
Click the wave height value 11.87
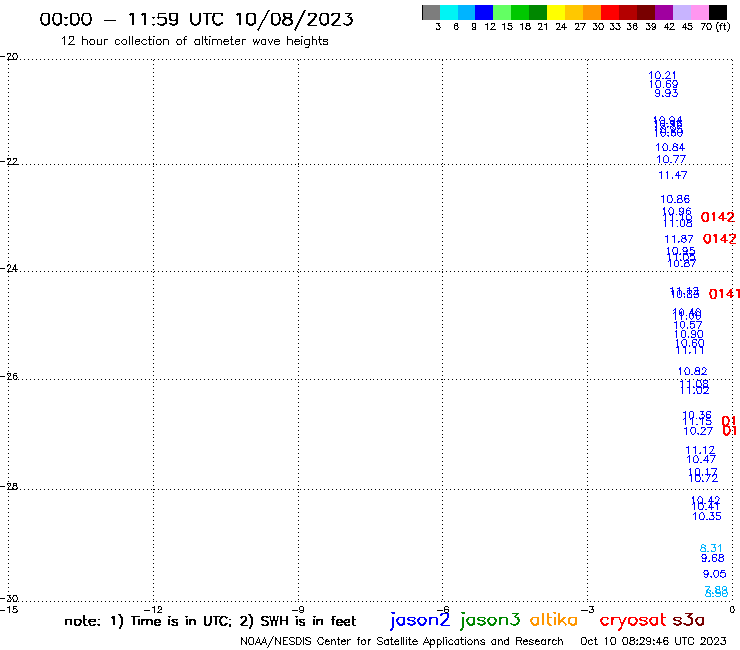pos(679,239)
